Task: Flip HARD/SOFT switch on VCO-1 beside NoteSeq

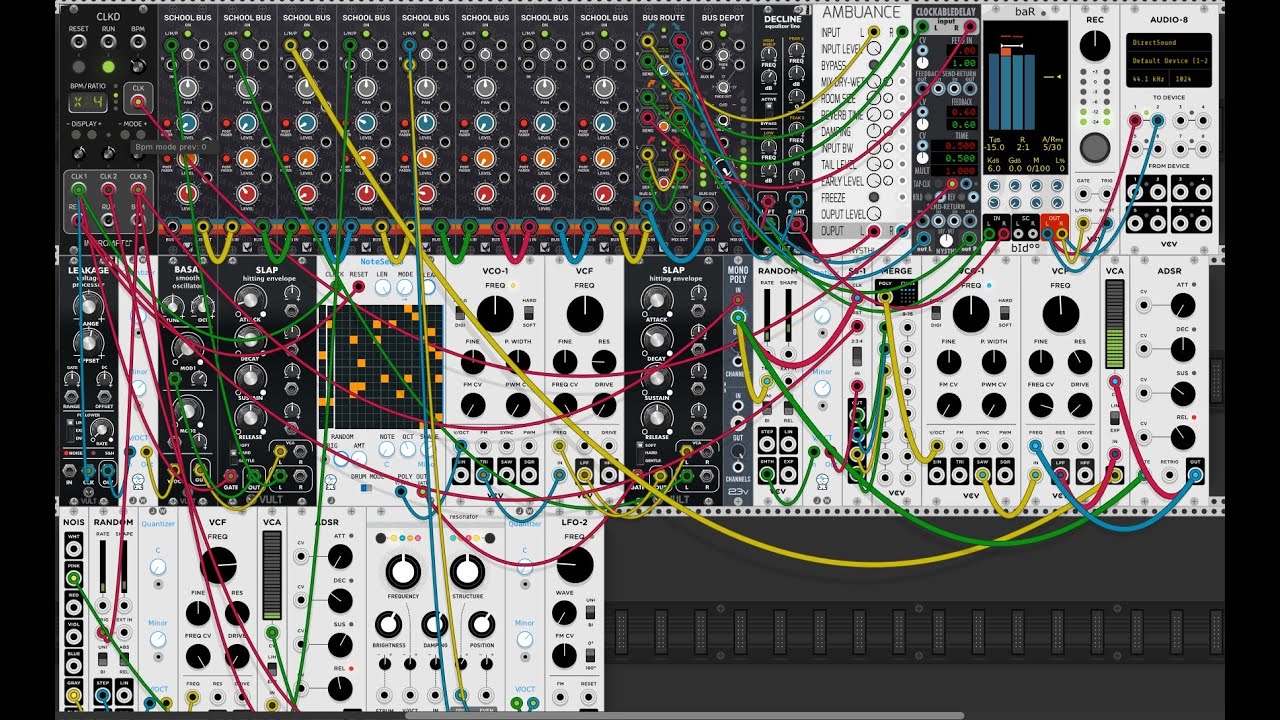Action: coord(529,314)
